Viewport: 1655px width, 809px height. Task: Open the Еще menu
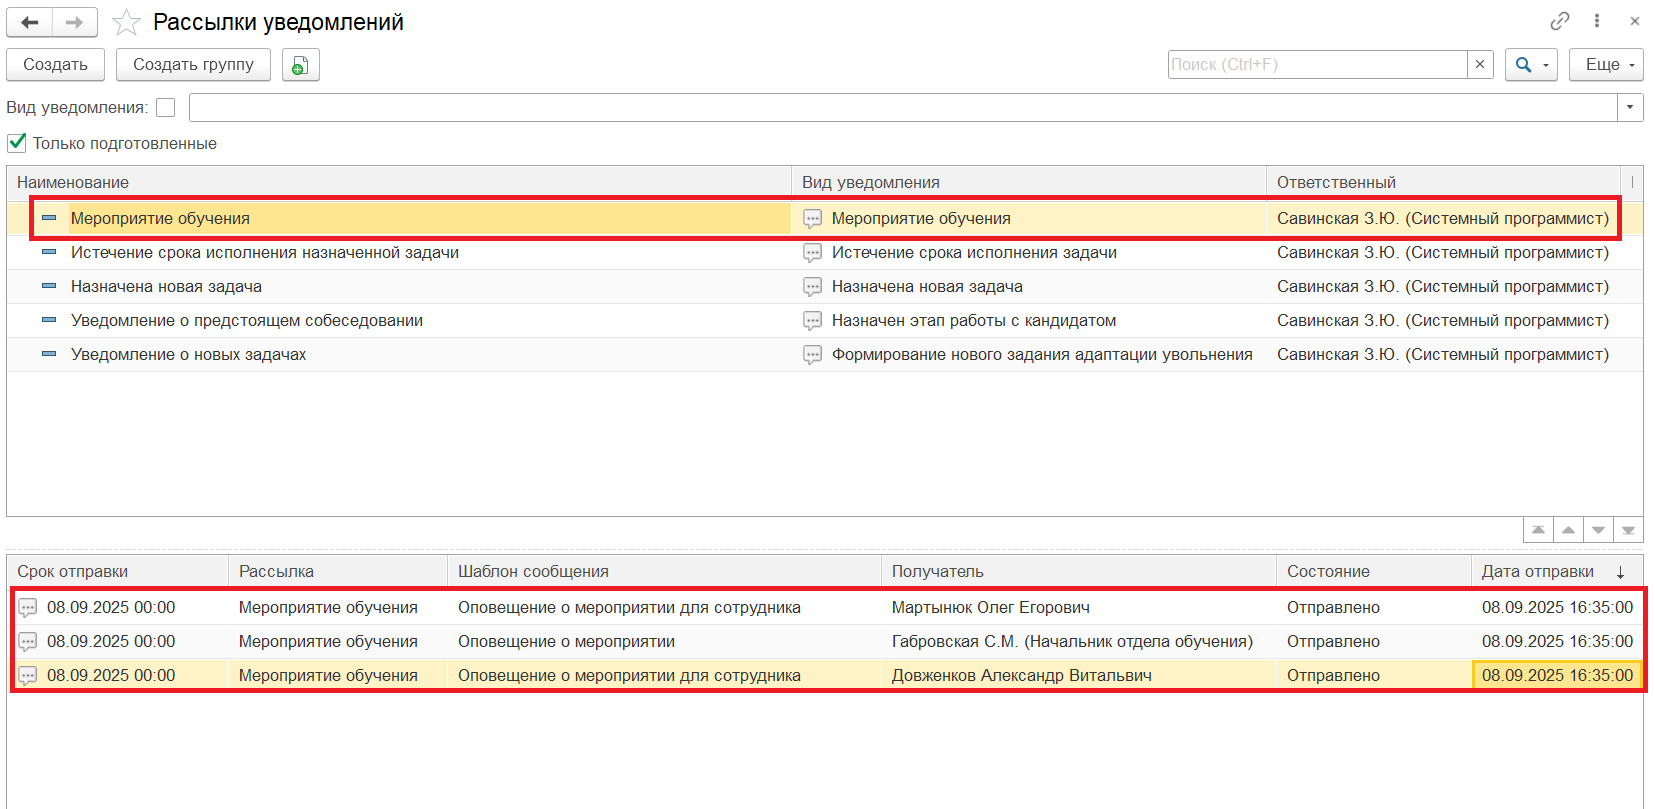pyautogui.click(x=1606, y=65)
